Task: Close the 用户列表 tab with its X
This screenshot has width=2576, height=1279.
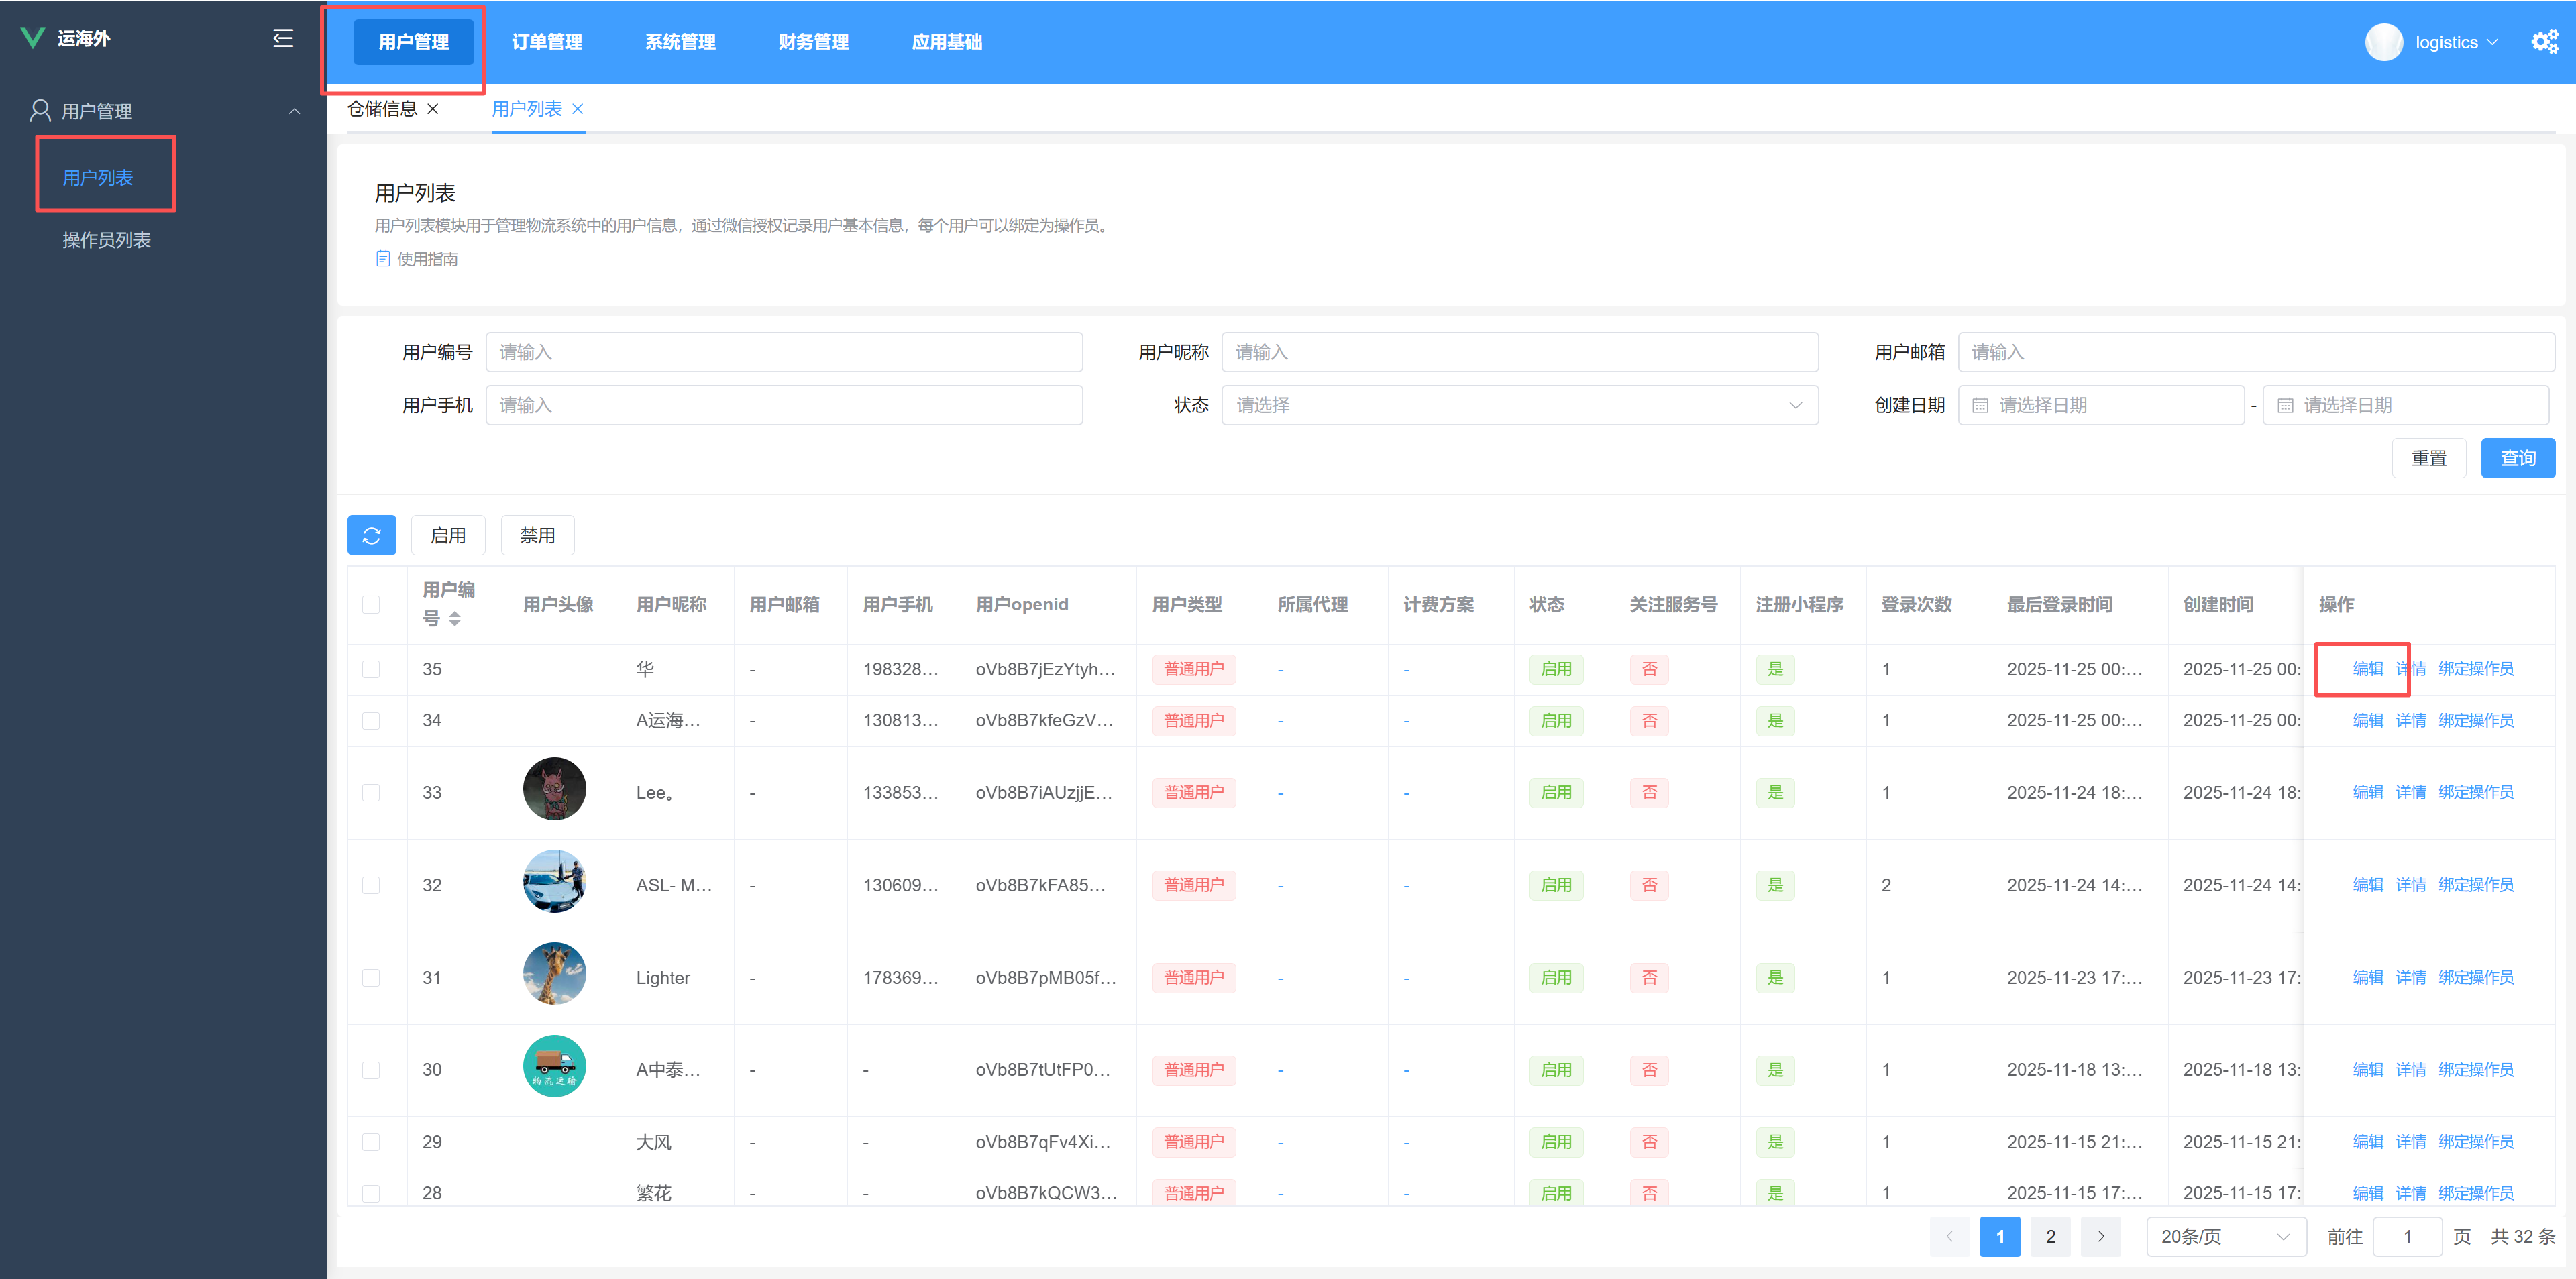Action: pyautogui.click(x=578, y=109)
